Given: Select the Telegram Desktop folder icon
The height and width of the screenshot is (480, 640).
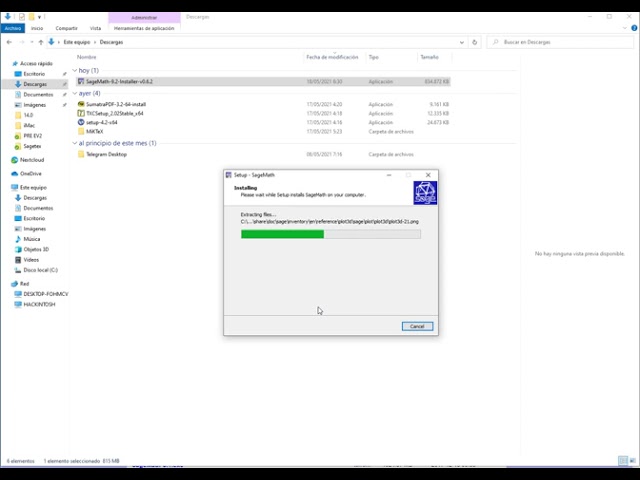Looking at the screenshot, I should click(81, 154).
